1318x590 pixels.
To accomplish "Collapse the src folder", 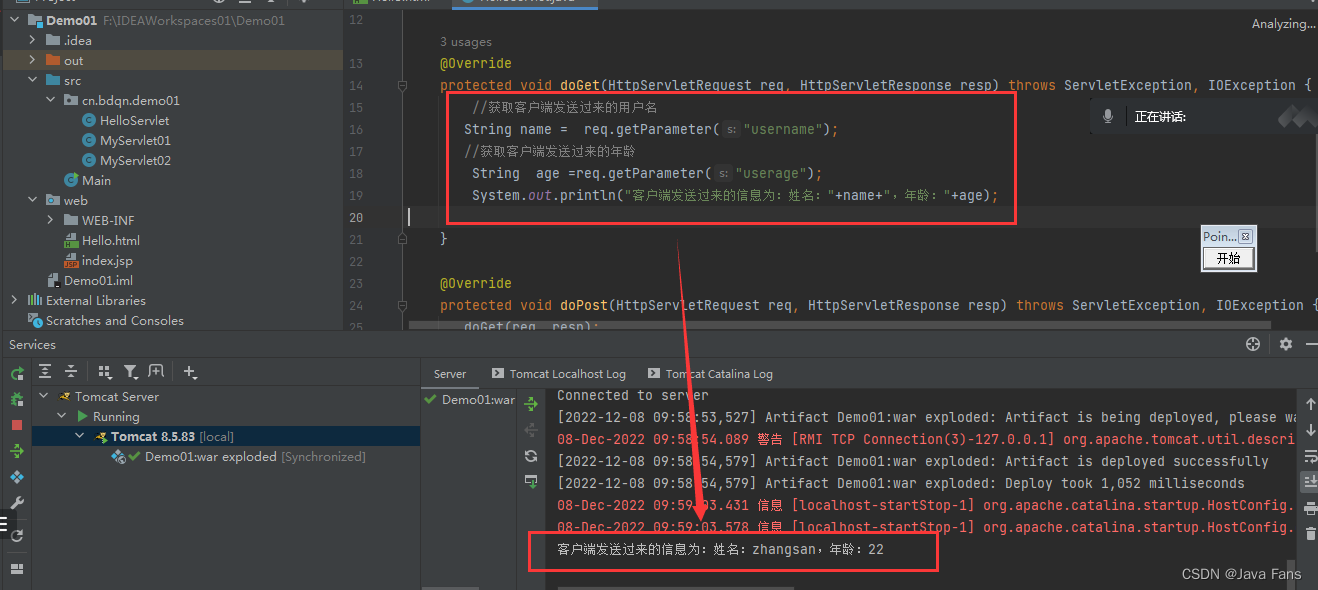I will (32, 81).
